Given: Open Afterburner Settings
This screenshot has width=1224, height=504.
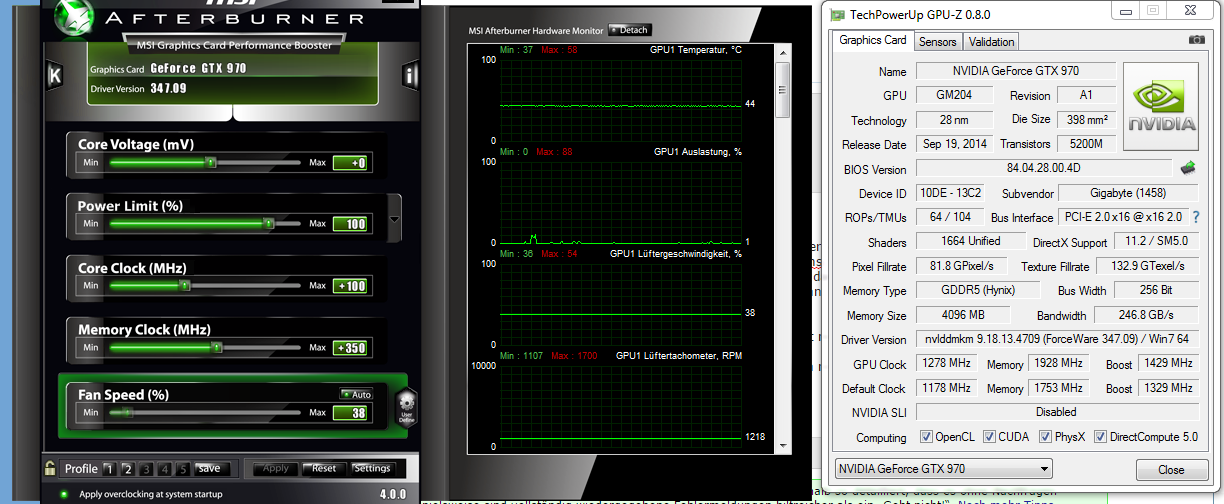Looking at the screenshot, I should point(372,468).
